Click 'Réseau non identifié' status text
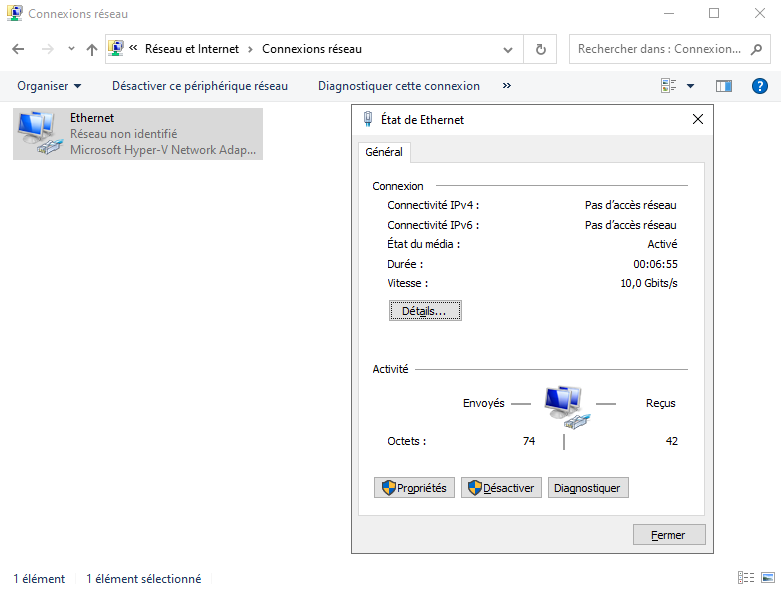 pos(124,134)
